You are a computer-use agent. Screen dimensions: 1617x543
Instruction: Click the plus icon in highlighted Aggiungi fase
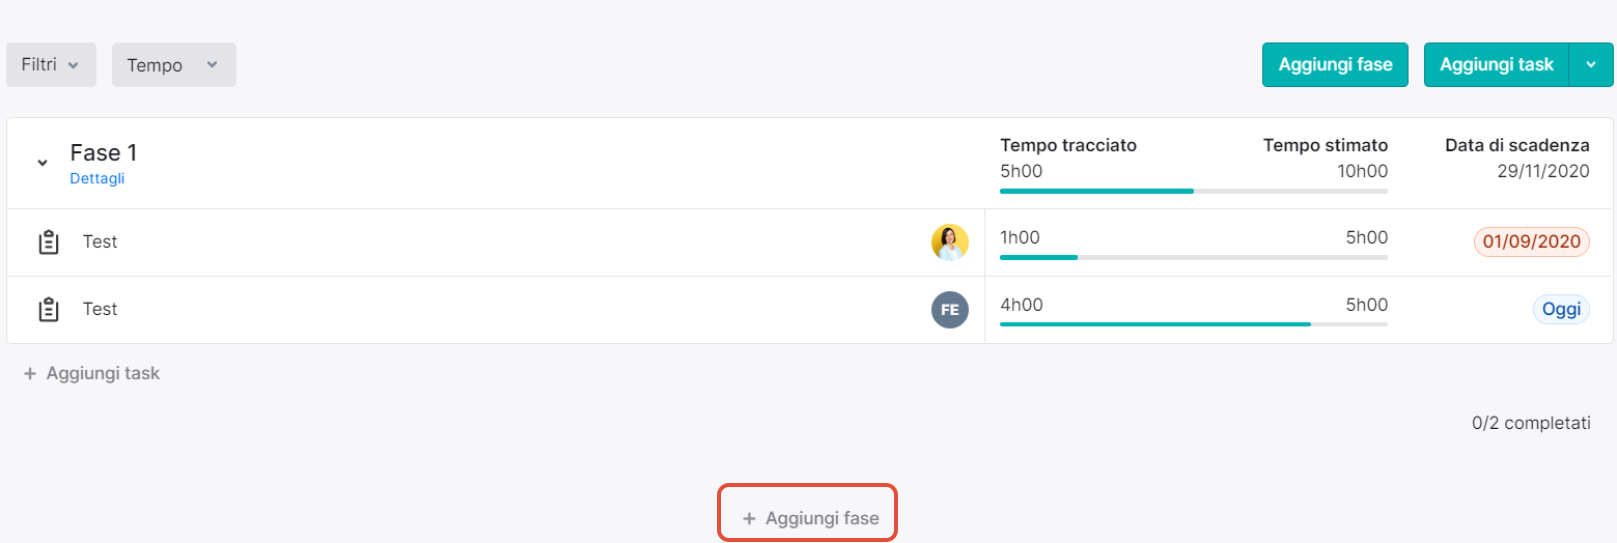[749, 519]
